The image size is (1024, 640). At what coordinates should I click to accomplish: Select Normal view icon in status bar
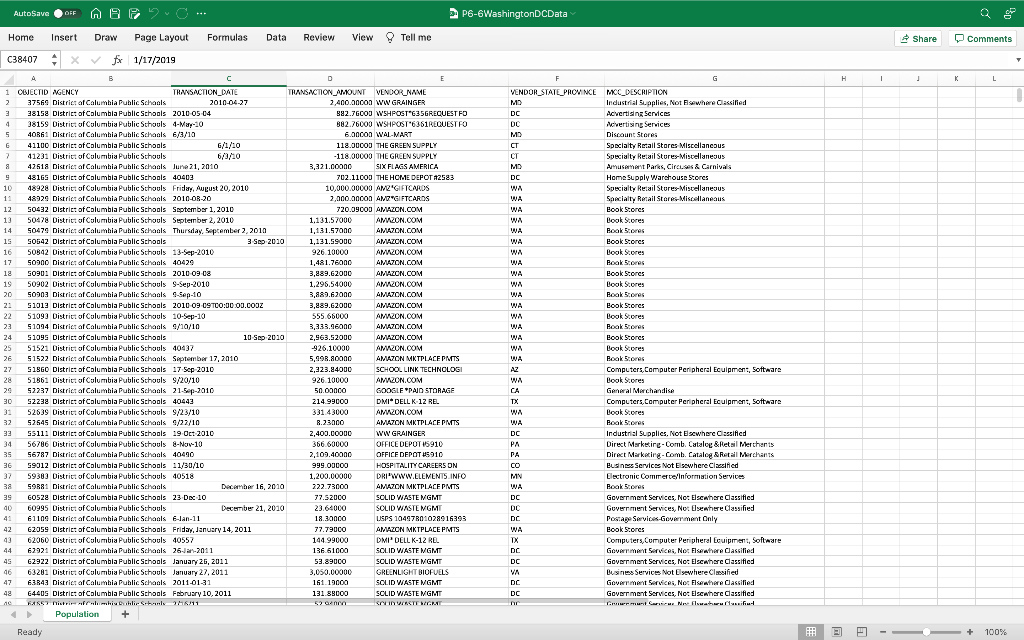click(811, 631)
